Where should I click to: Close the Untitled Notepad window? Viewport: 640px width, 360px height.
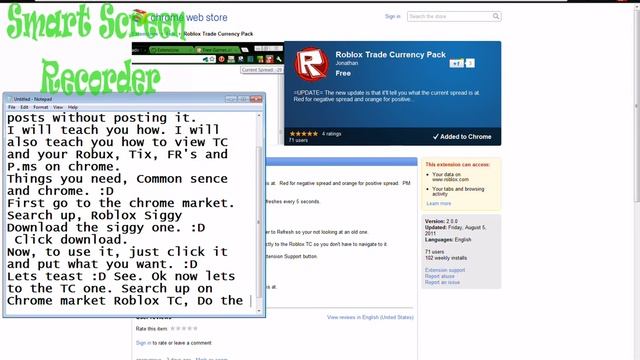(256, 99)
